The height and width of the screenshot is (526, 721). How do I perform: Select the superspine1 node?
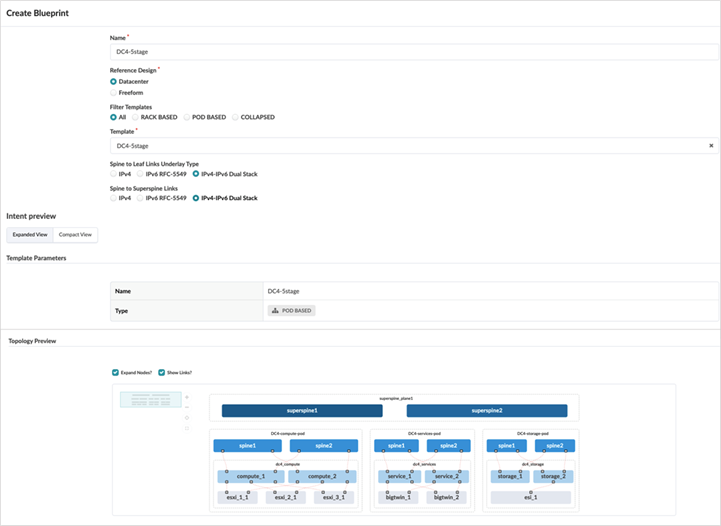(302, 411)
